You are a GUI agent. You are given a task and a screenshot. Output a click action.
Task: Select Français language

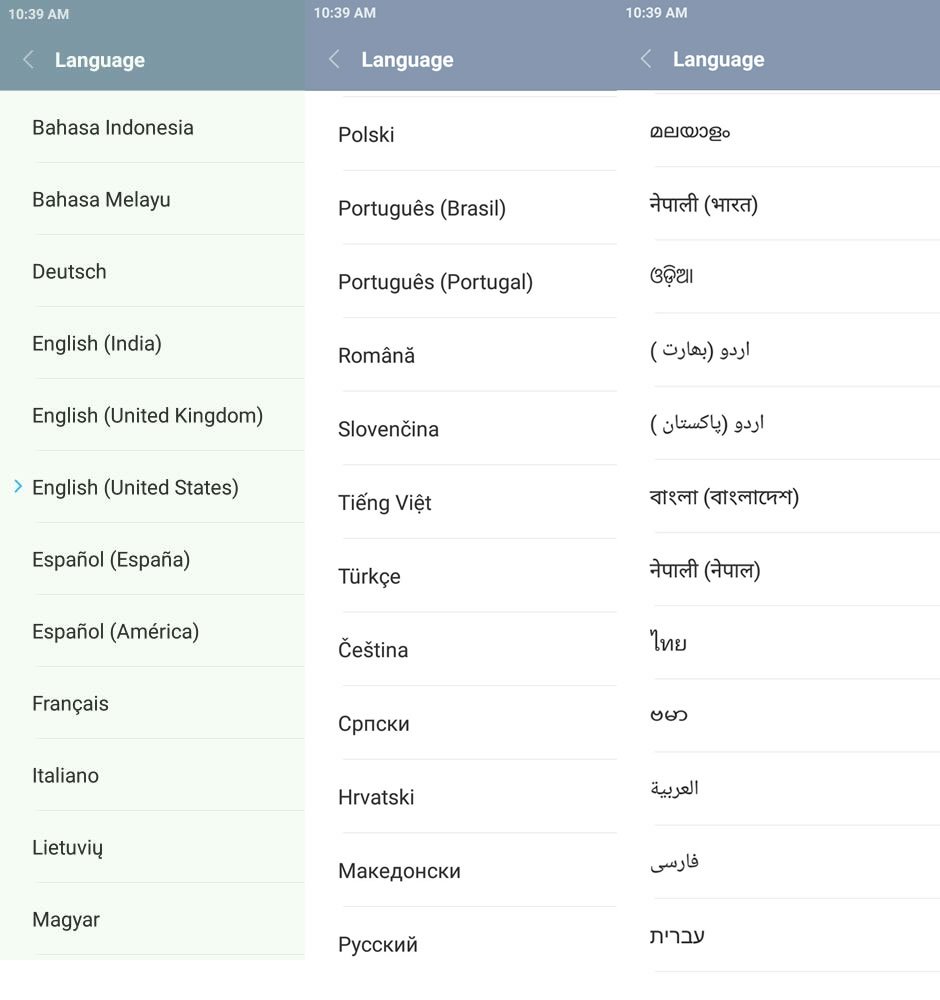(70, 704)
